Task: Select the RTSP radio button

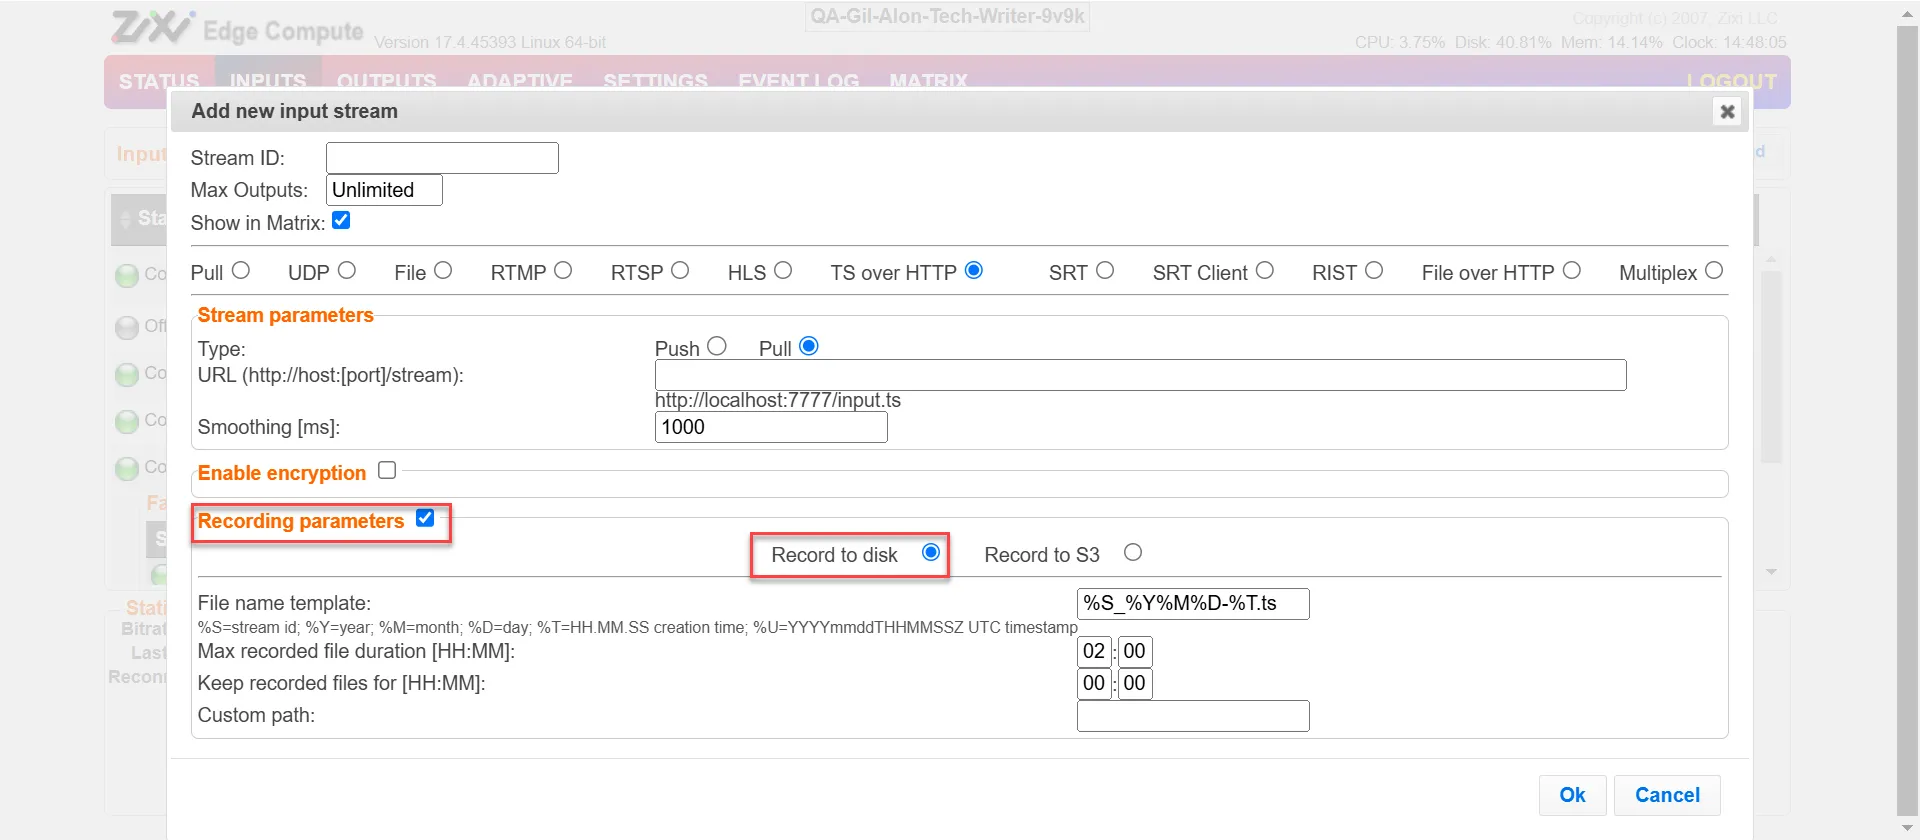Action: coord(680,271)
